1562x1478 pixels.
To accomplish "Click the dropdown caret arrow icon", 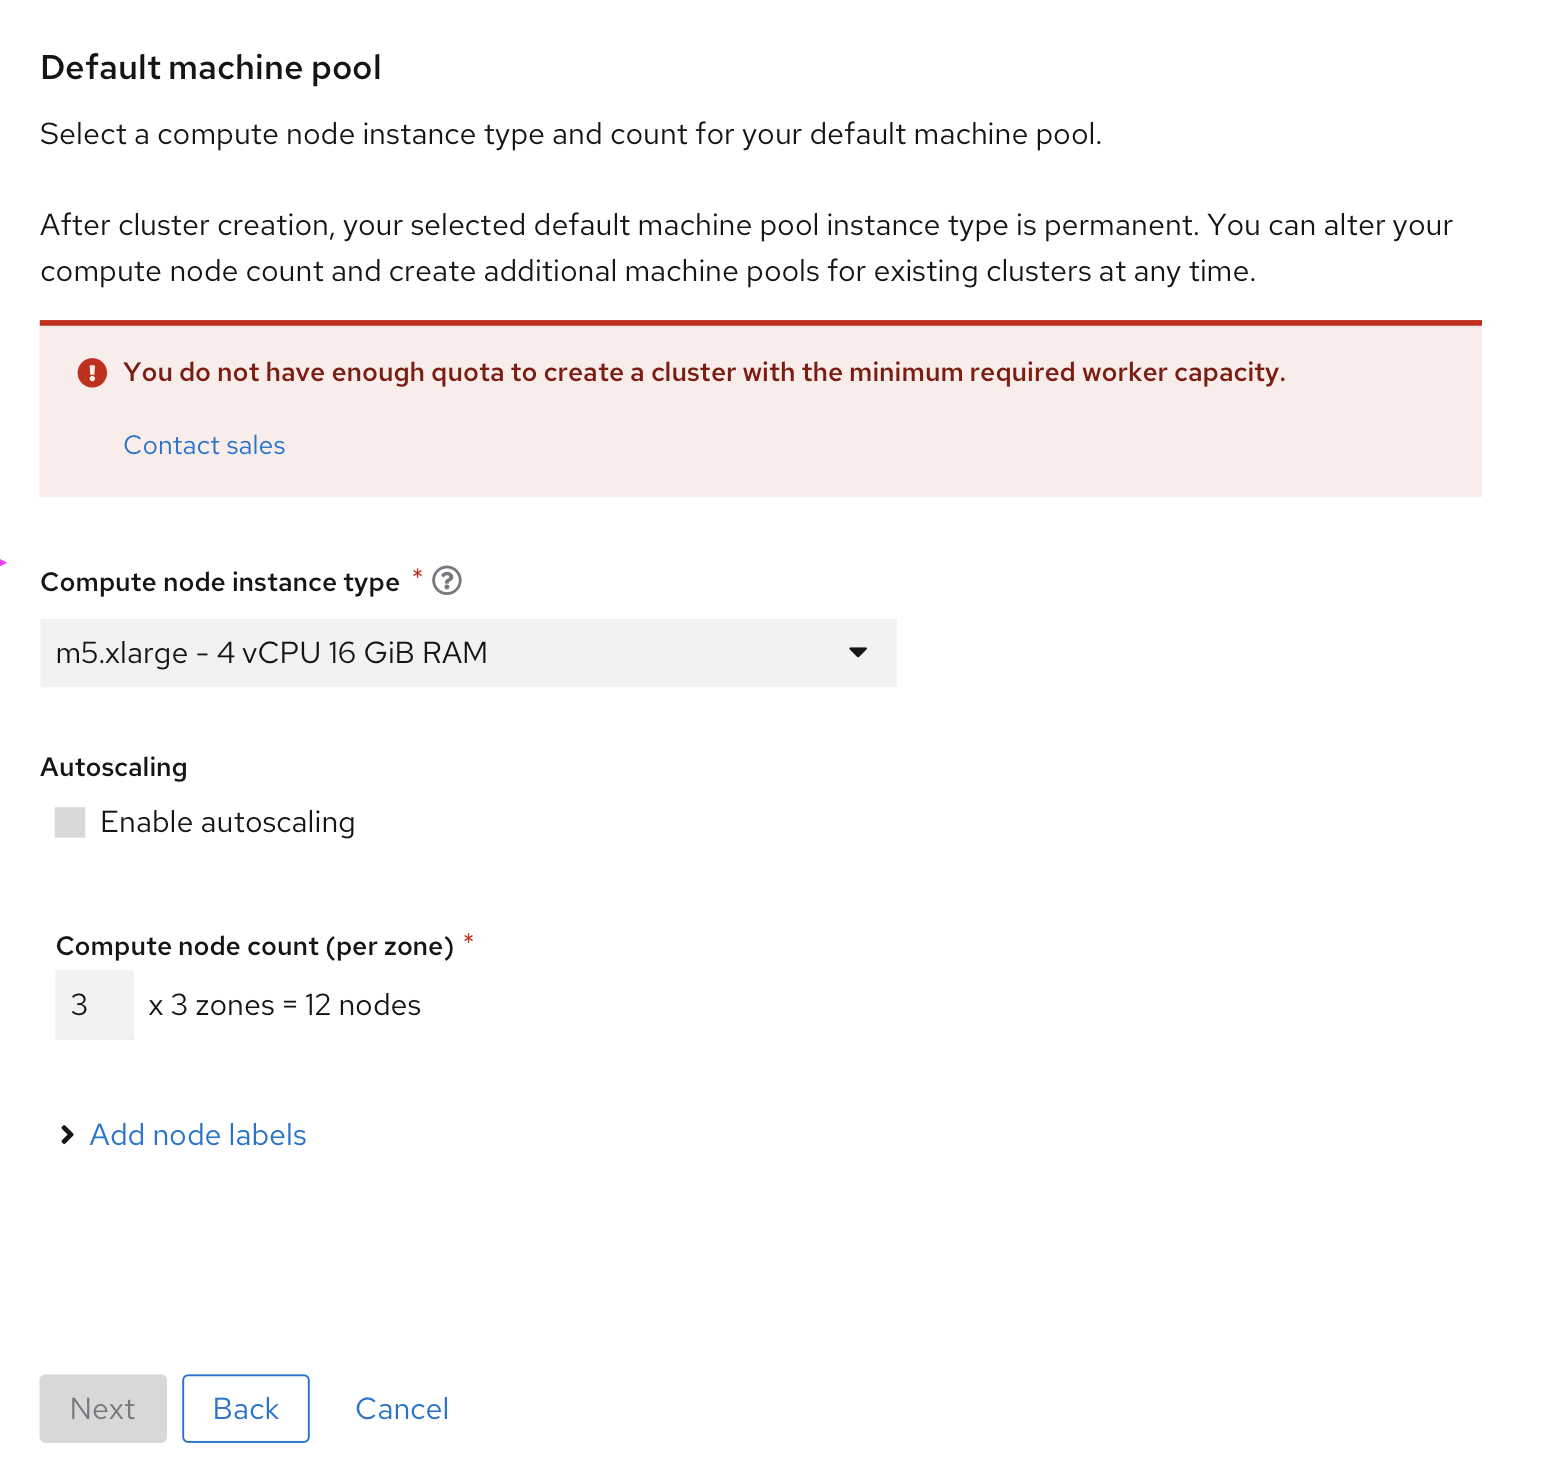I will [x=857, y=653].
